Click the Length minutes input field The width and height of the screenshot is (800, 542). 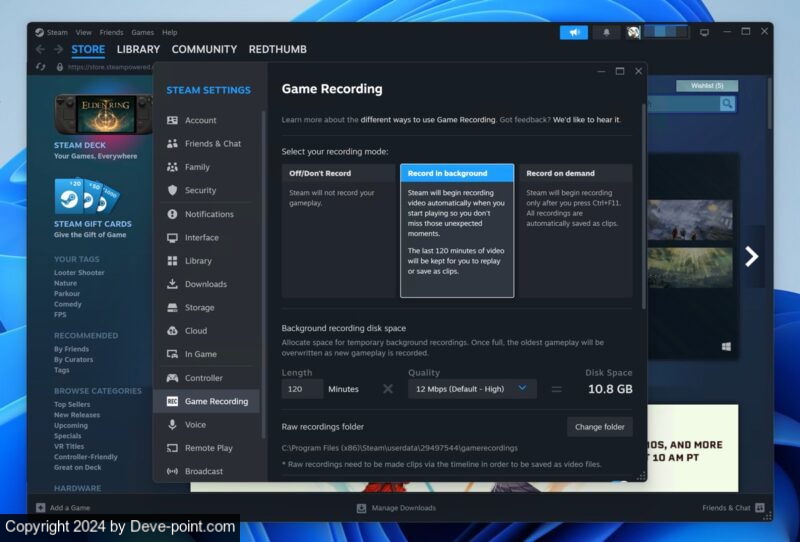click(302, 389)
